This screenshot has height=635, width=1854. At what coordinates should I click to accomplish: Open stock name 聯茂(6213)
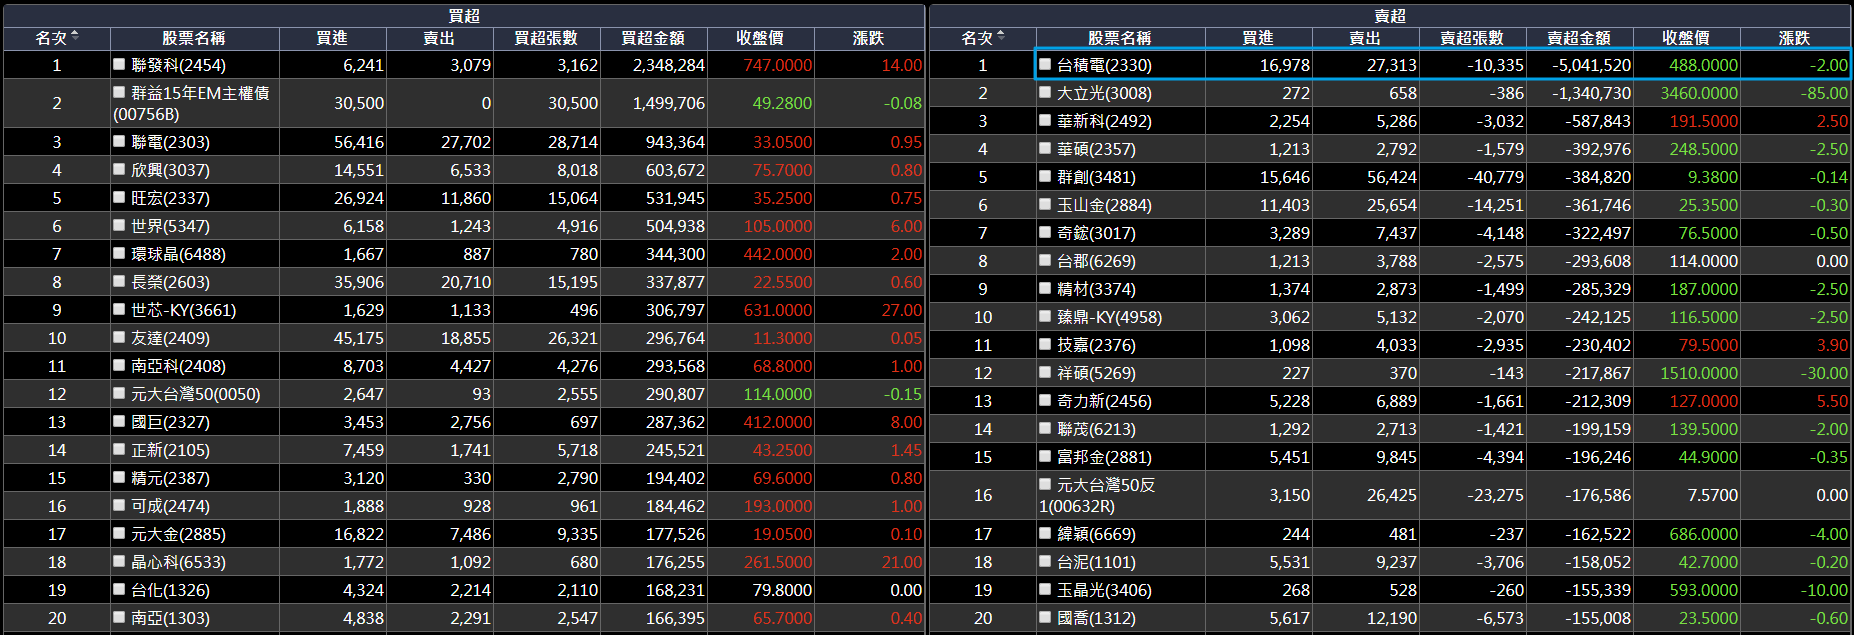tap(1096, 429)
